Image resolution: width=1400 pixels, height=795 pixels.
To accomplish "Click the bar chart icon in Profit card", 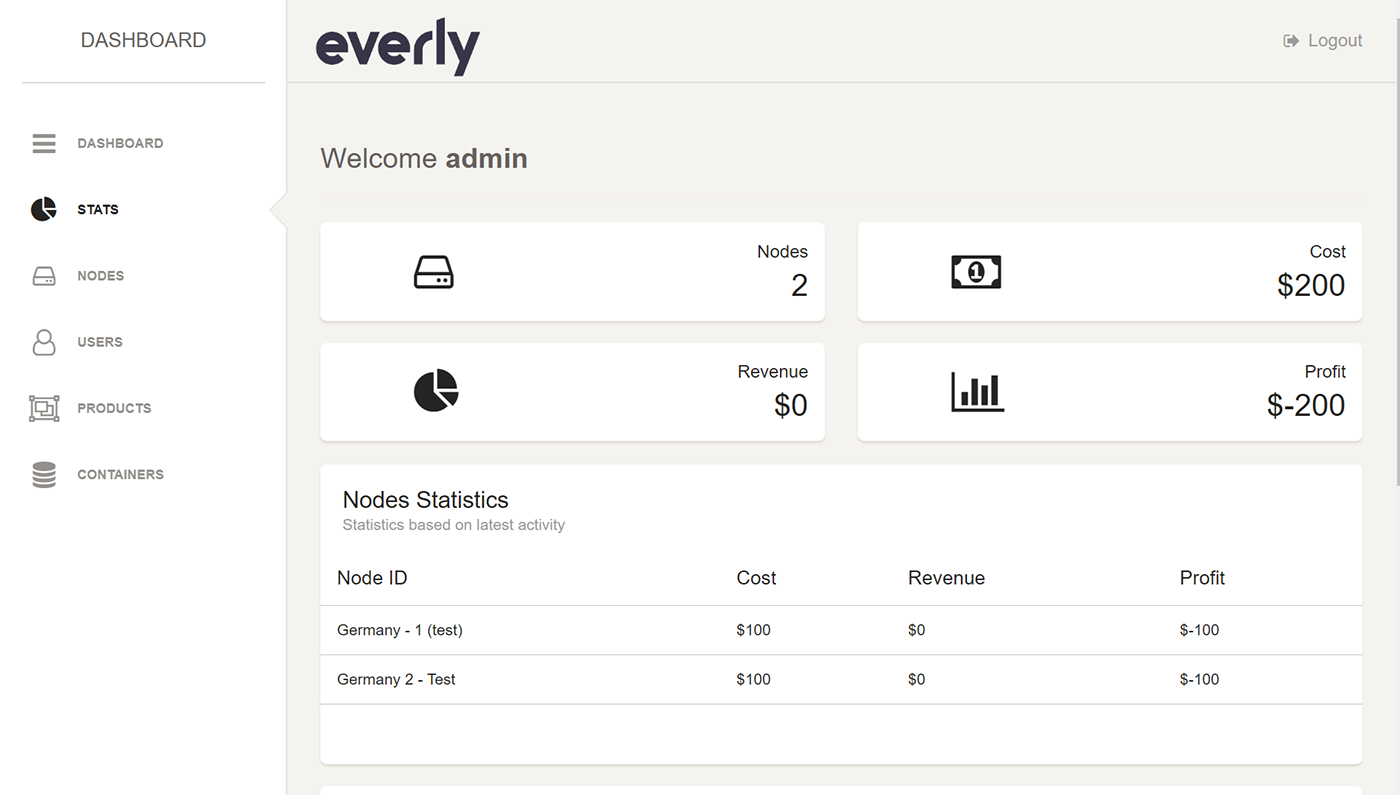I will 977,392.
